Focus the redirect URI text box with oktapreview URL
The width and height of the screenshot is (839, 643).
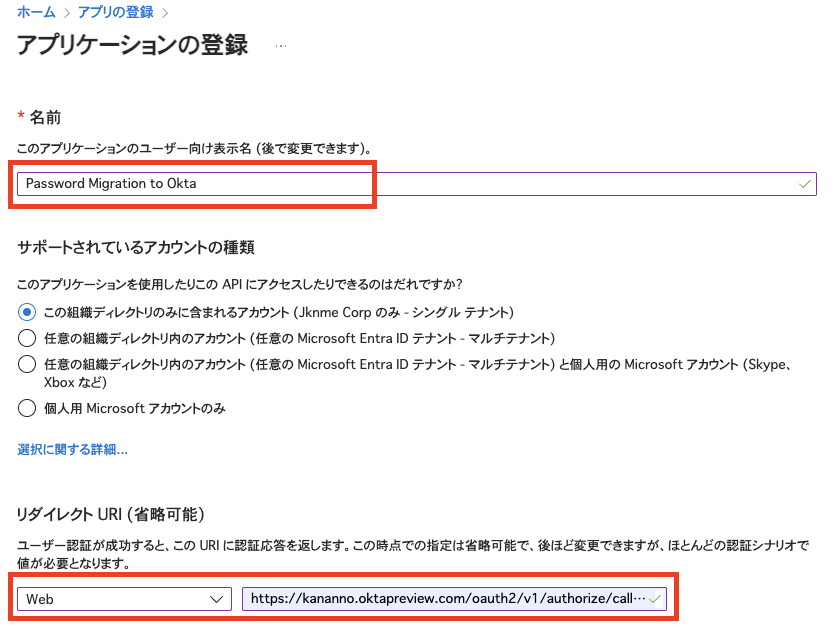445,598
